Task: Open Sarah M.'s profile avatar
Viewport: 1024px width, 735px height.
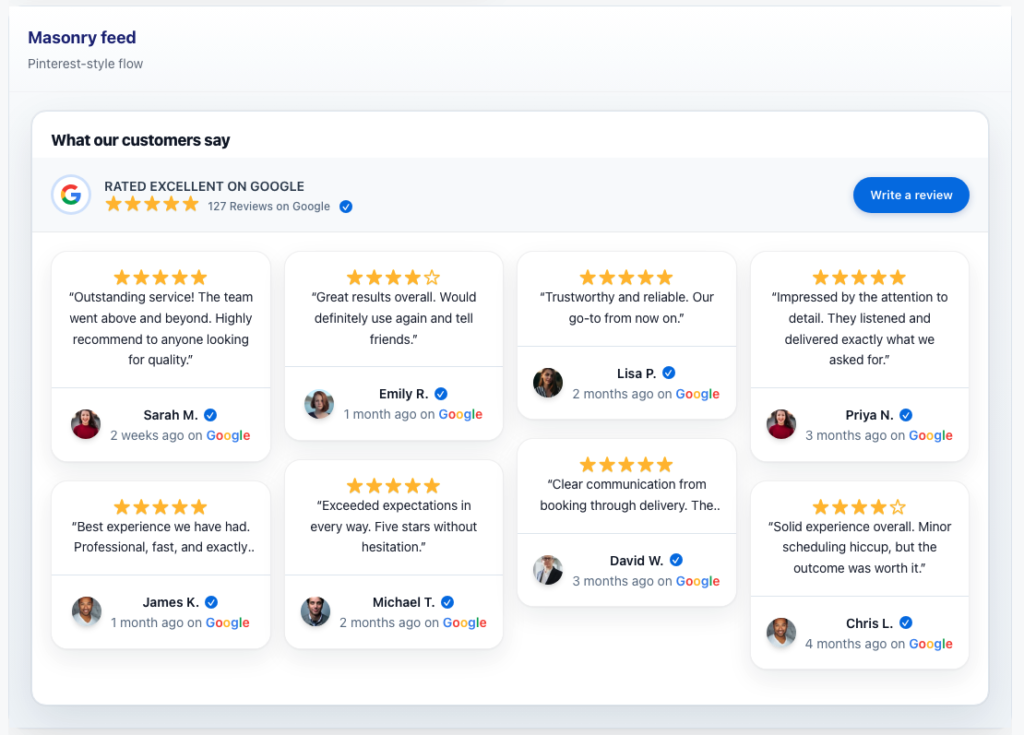Action: click(x=86, y=425)
